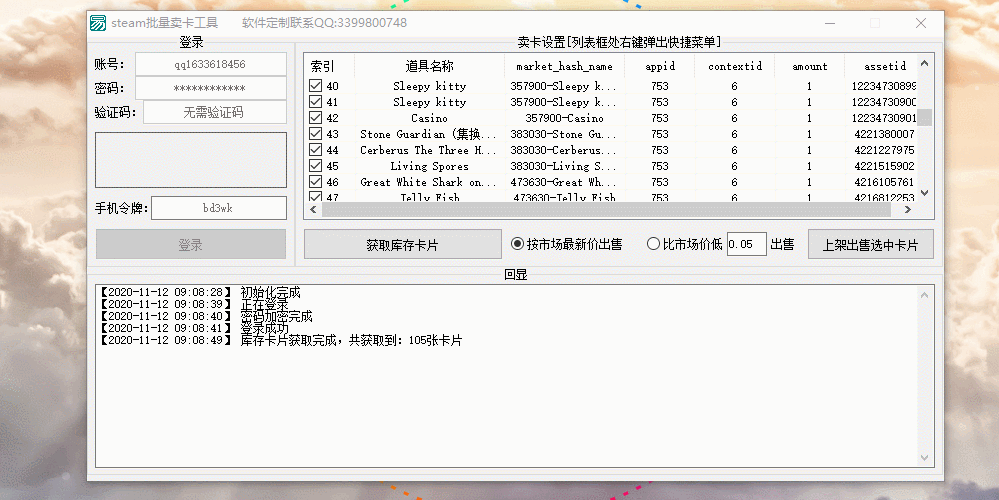Click the 密码 password field
This screenshot has height=500, width=999.
click(211, 89)
